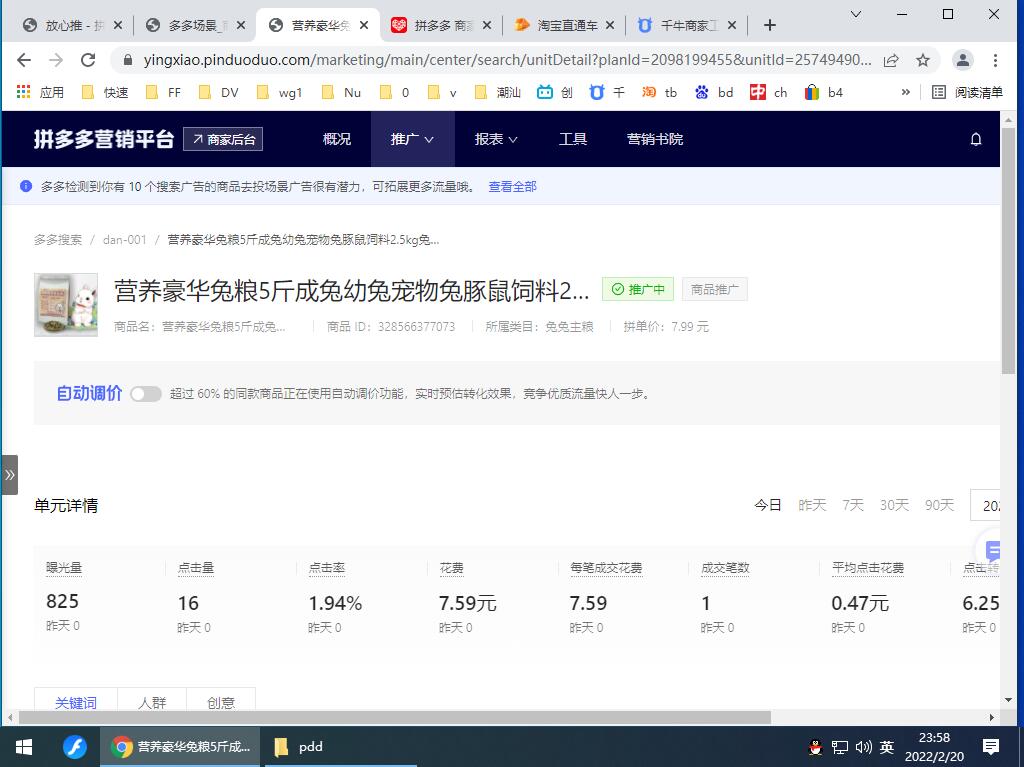This screenshot has width=1024, height=767.
Task: Click the rabbit food product thumbnail
Action: [66, 305]
